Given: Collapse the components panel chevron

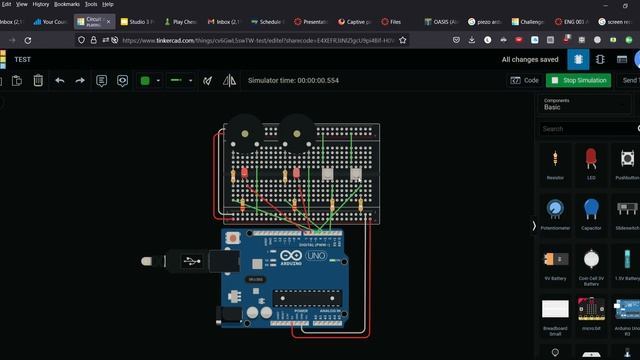Looking at the screenshot, I should [534, 226].
